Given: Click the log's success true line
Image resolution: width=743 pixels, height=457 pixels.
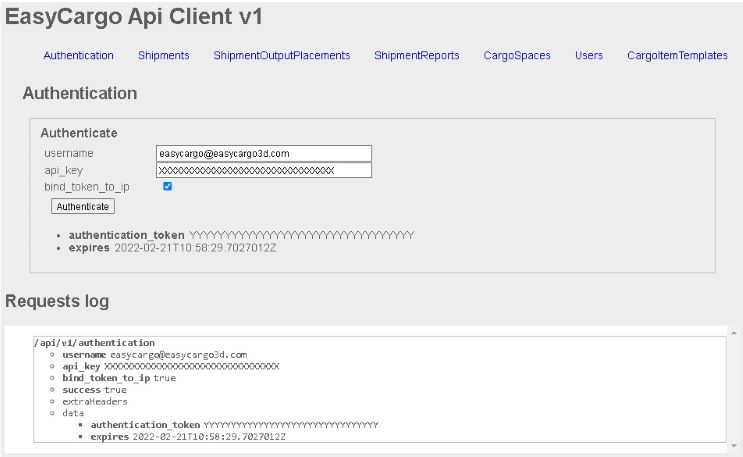Looking at the screenshot, I should click(94, 390).
